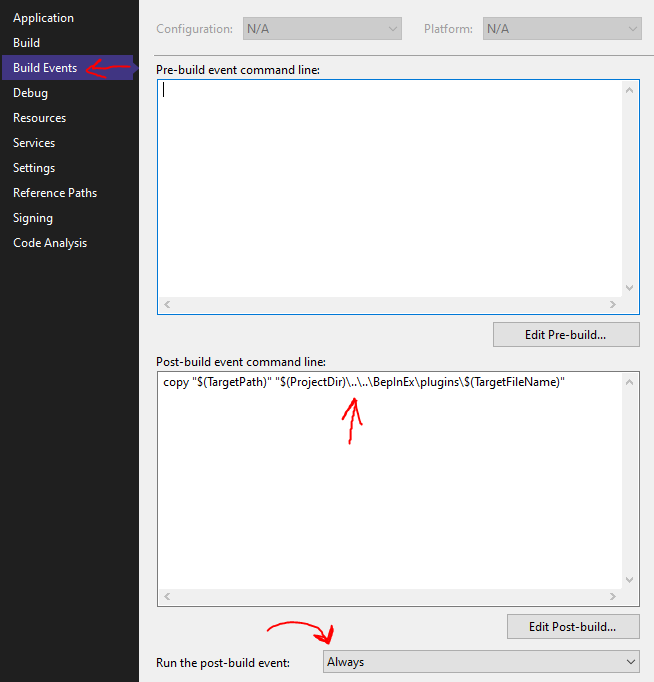This screenshot has height=682, width=654.
Task: Click the pre-build box scroll right arrow
Action: pos(613,305)
